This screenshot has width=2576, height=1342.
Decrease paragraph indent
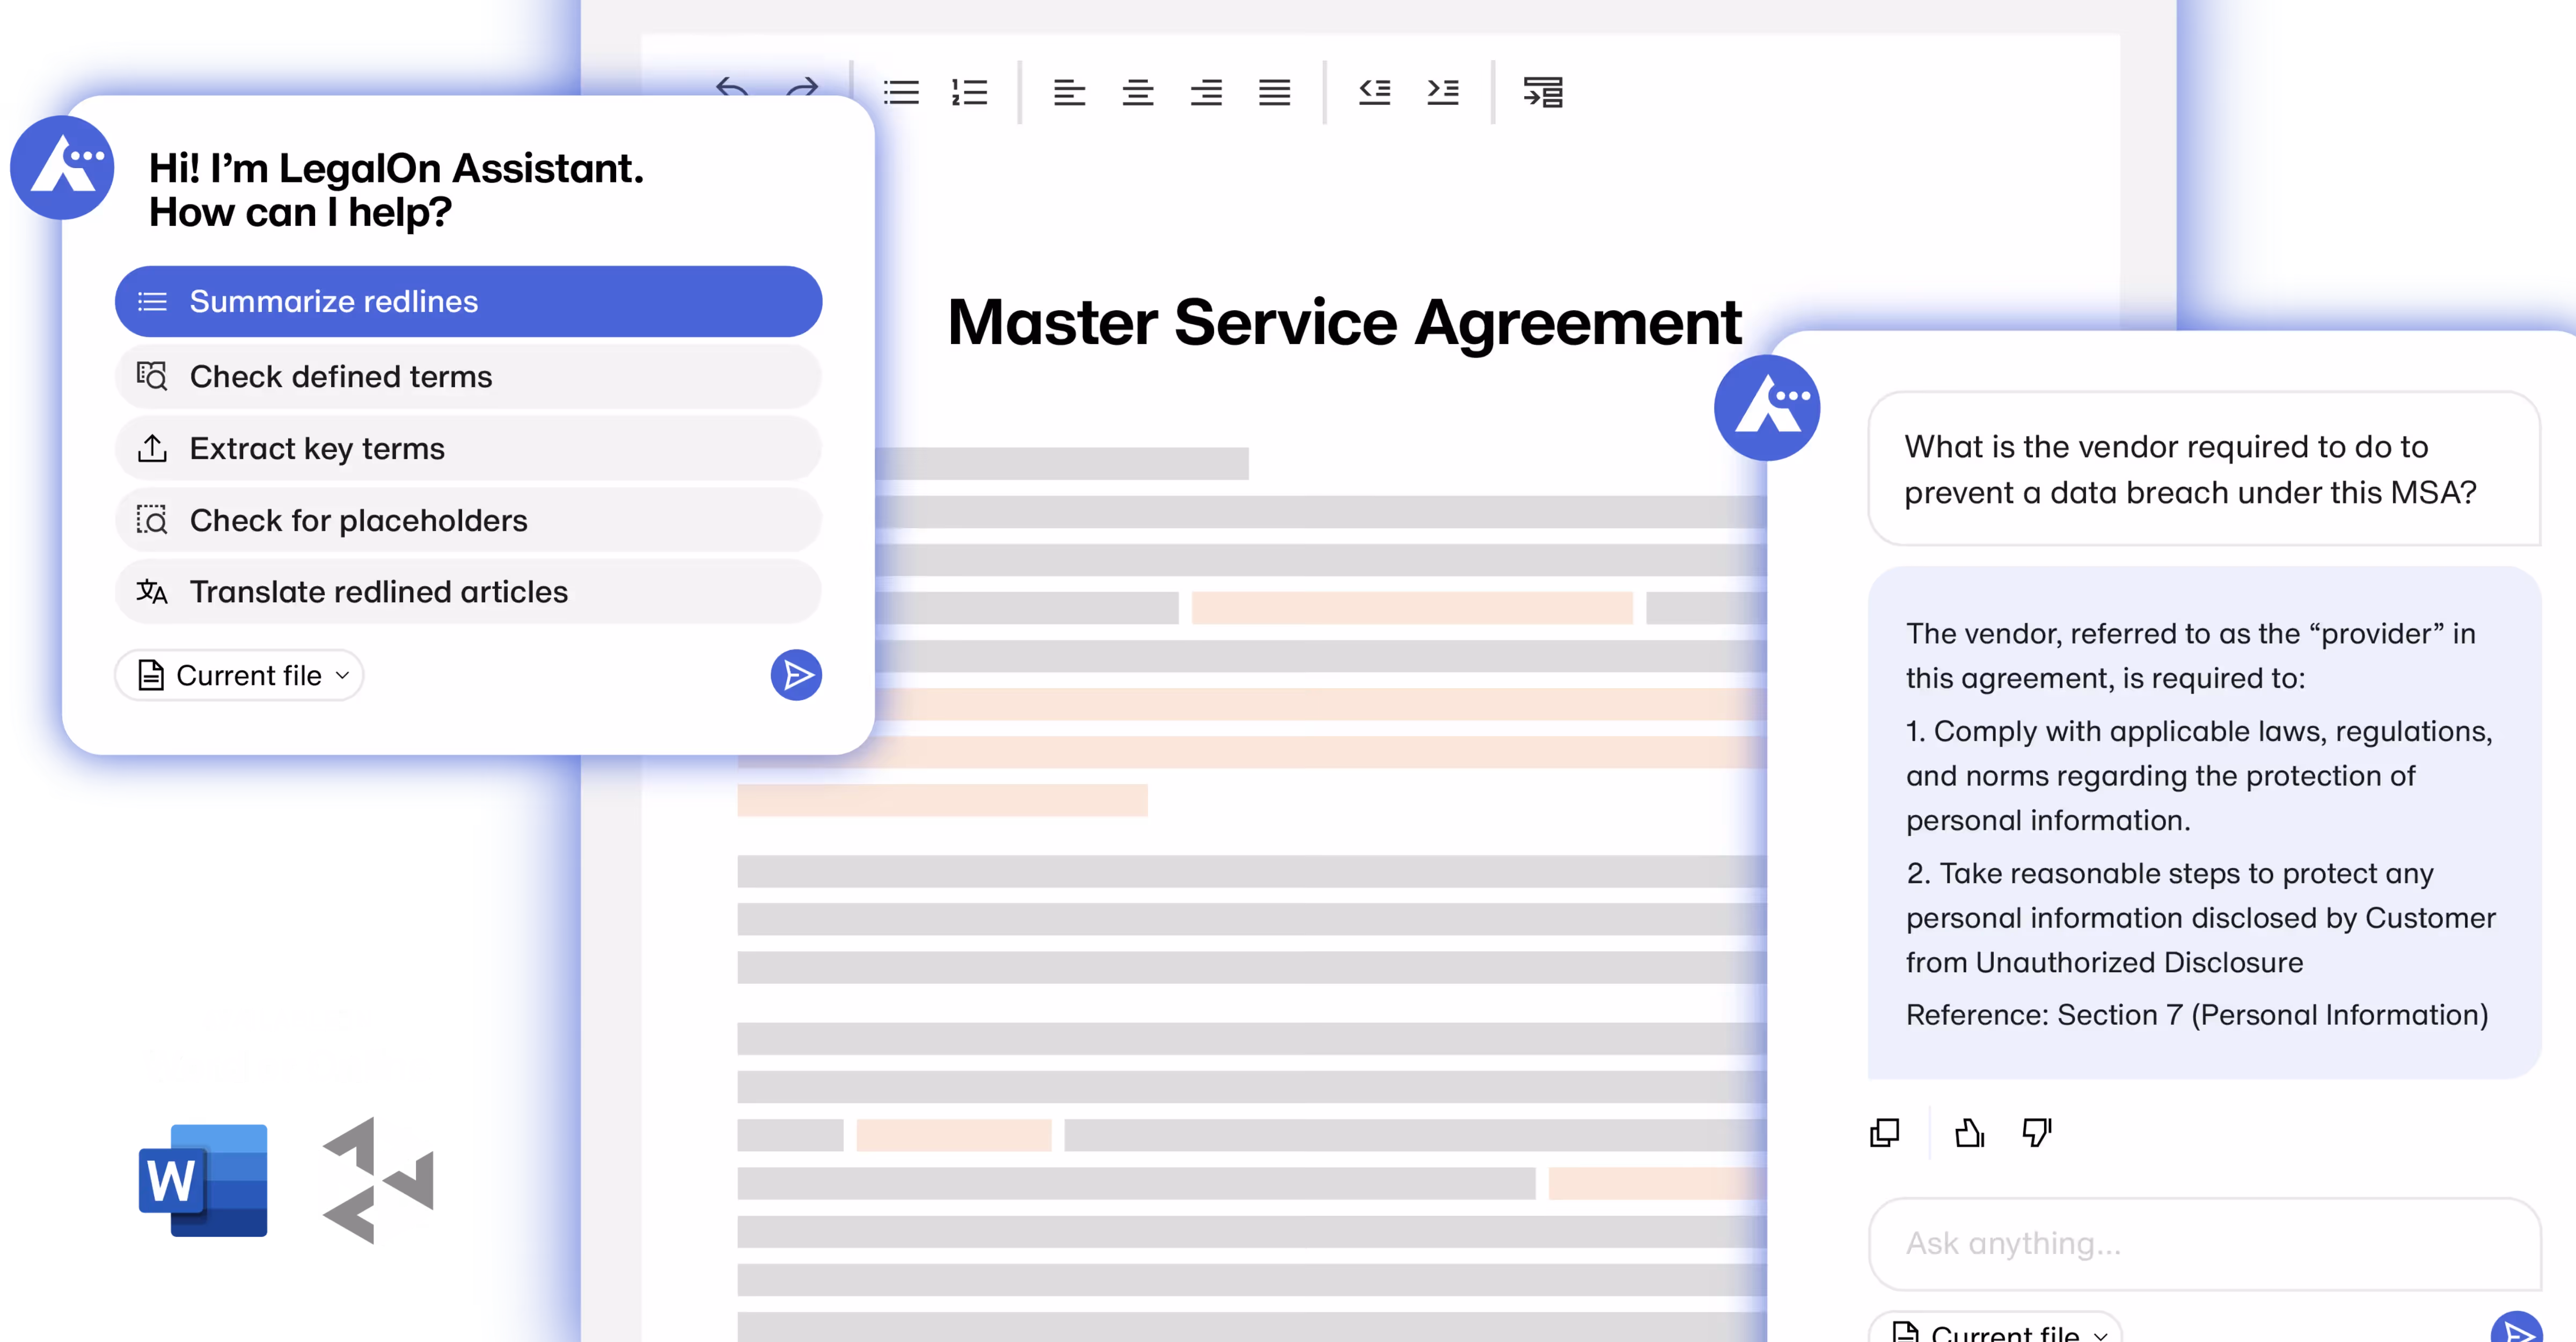point(1374,92)
